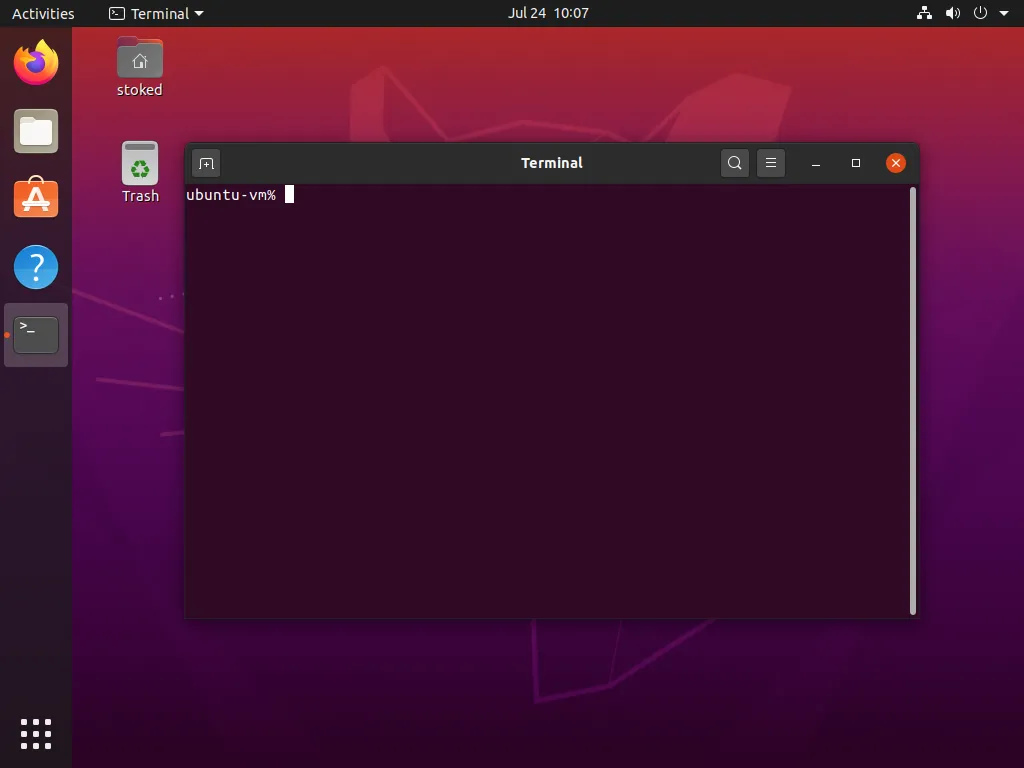1024x768 pixels.
Task: Show Applications grid
Action: (x=36, y=733)
